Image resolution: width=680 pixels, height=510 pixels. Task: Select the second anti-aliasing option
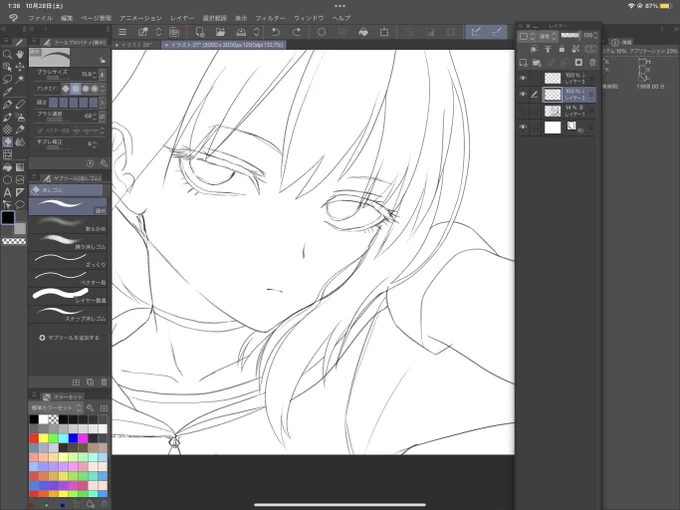click(75, 88)
